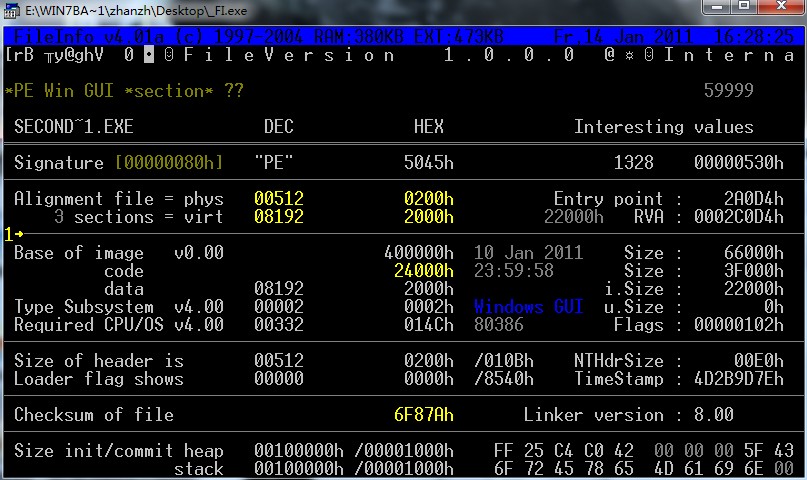
Task: Click the Type Subsystem v4.00 label
Action: pyautogui.click(x=119, y=307)
